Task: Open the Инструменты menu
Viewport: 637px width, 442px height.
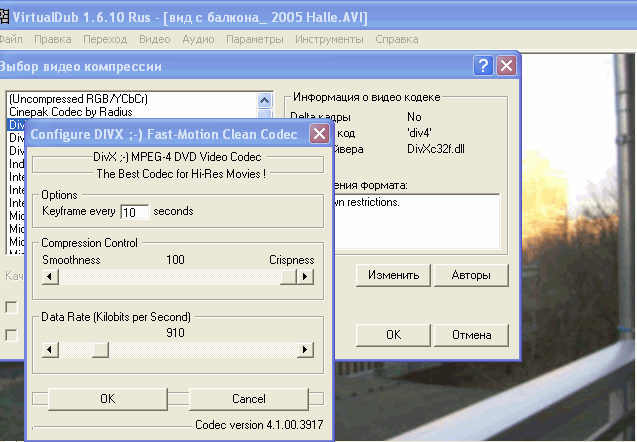Action: [x=329, y=39]
